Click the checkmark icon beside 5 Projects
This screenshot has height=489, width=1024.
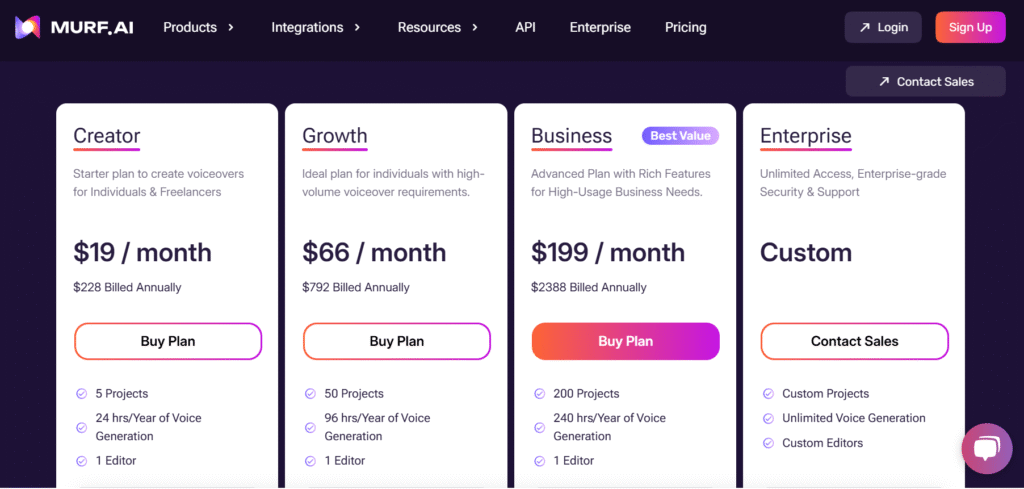(x=82, y=394)
